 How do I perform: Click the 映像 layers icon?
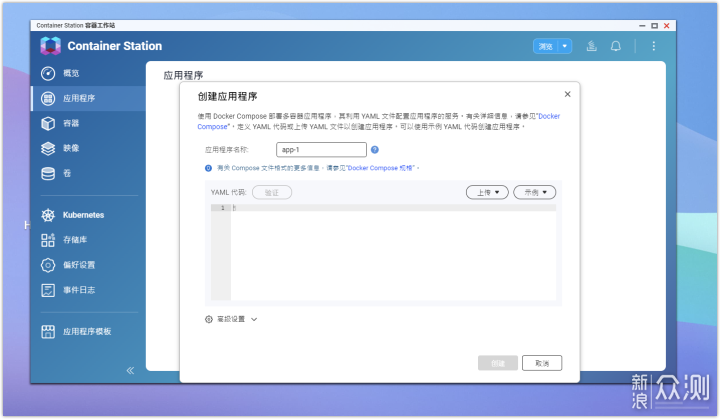click(48, 148)
